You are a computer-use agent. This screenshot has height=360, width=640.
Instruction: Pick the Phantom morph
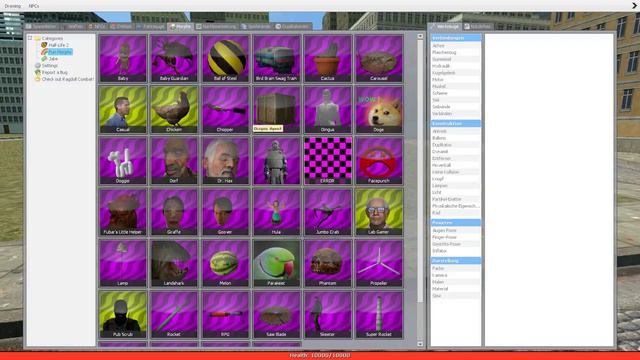(x=328, y=264)
